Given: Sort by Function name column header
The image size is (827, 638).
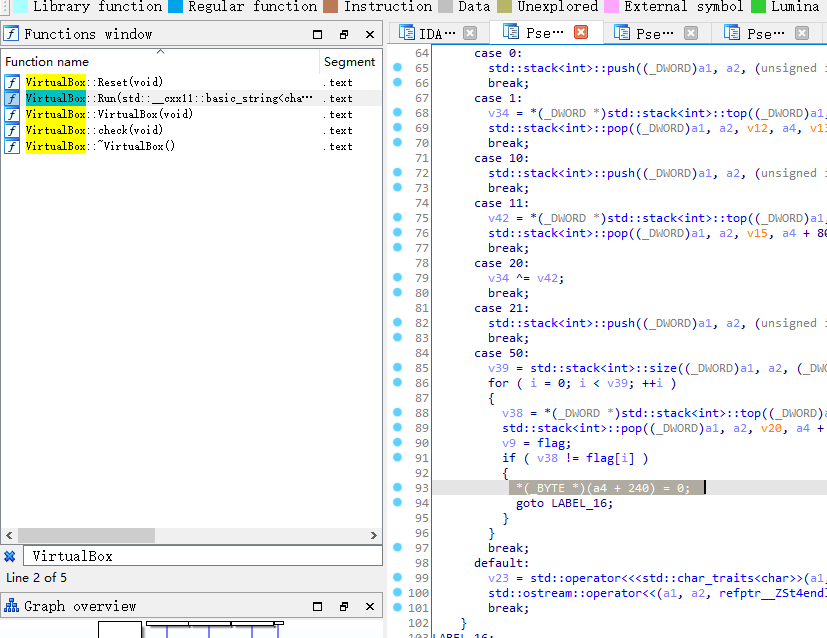Looking at the screenshot, I should [x=160, y=62].
